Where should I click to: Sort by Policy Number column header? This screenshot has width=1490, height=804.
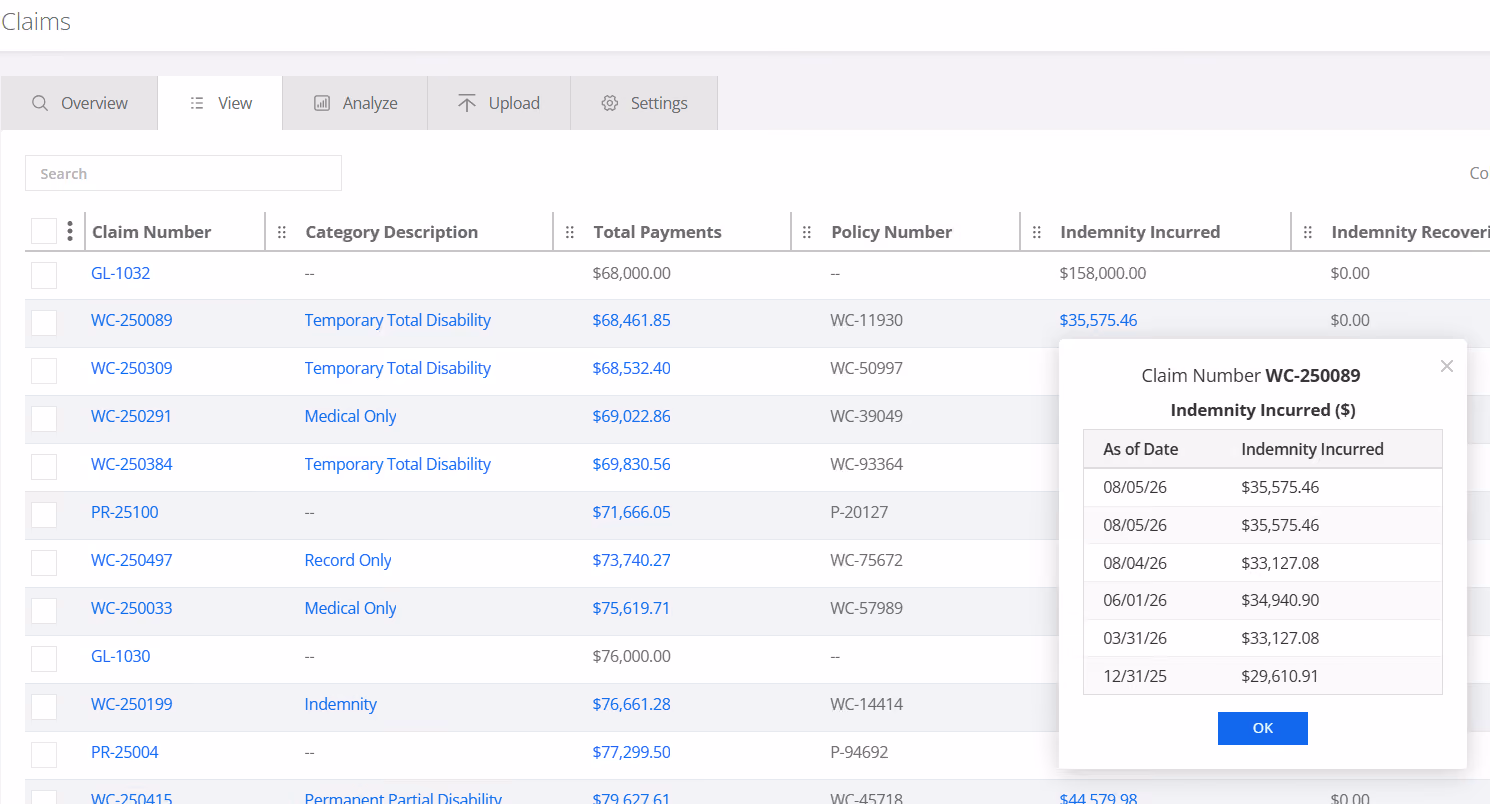pyautogui.click(x=891, y=232)
